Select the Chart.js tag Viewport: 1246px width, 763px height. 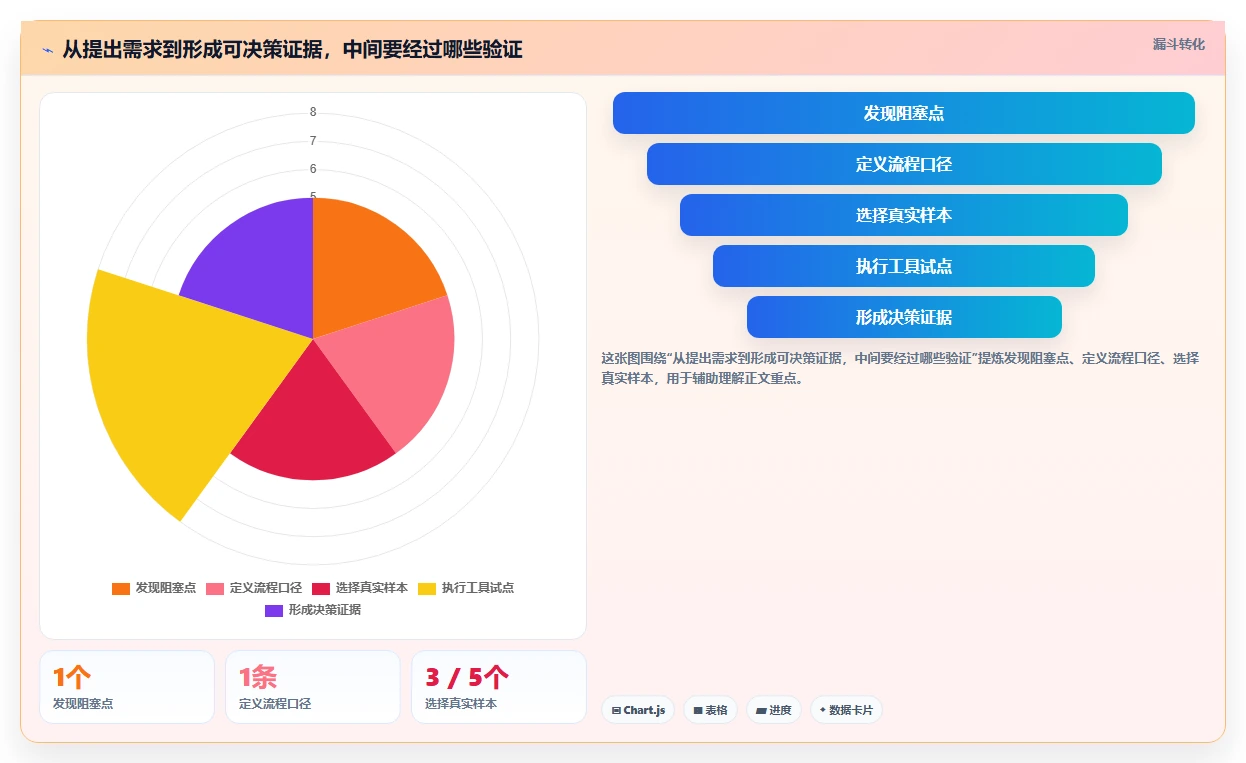[x=638, y=710]
